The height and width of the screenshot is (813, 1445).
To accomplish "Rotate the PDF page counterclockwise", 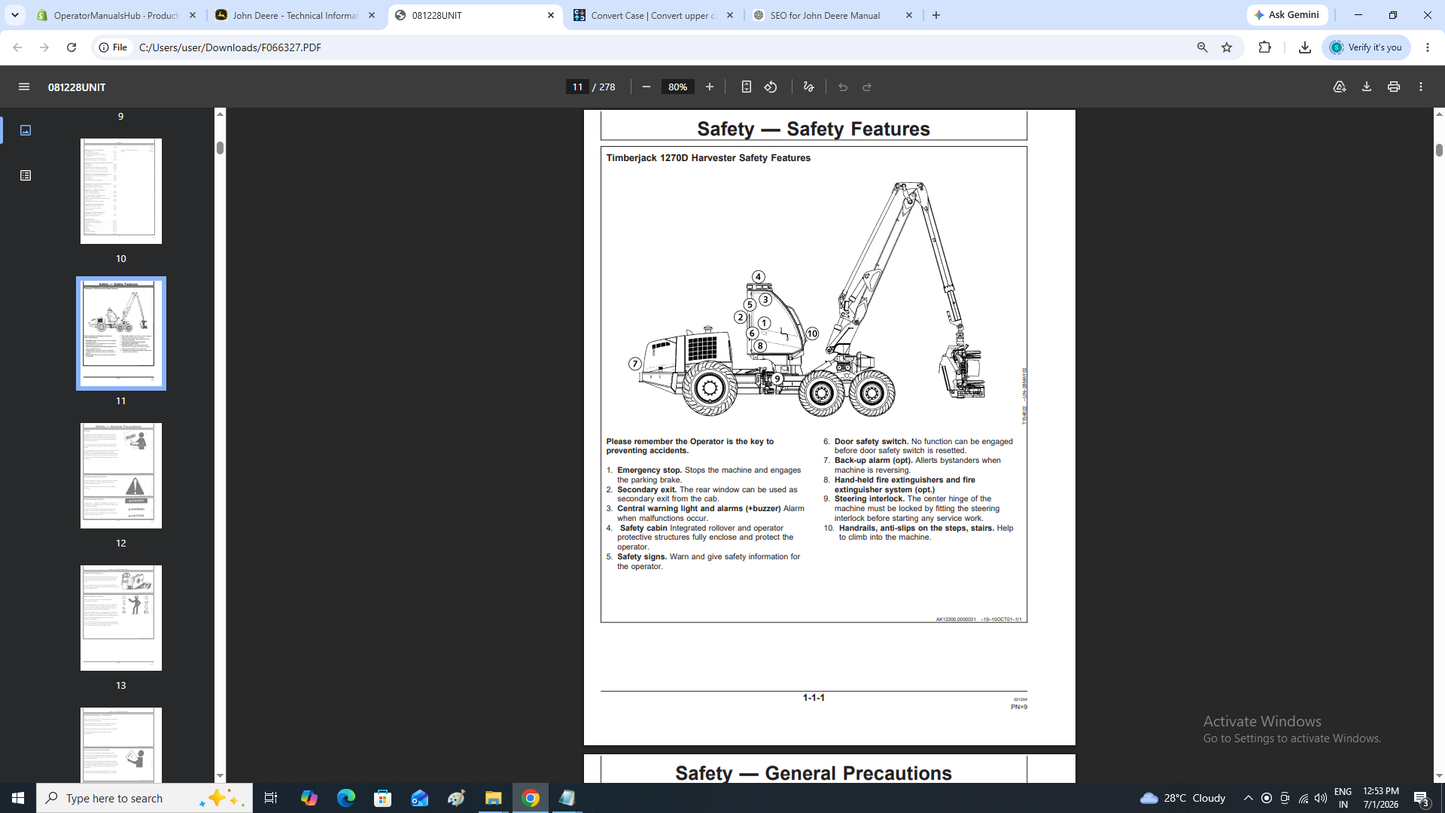I will [771, 87].
